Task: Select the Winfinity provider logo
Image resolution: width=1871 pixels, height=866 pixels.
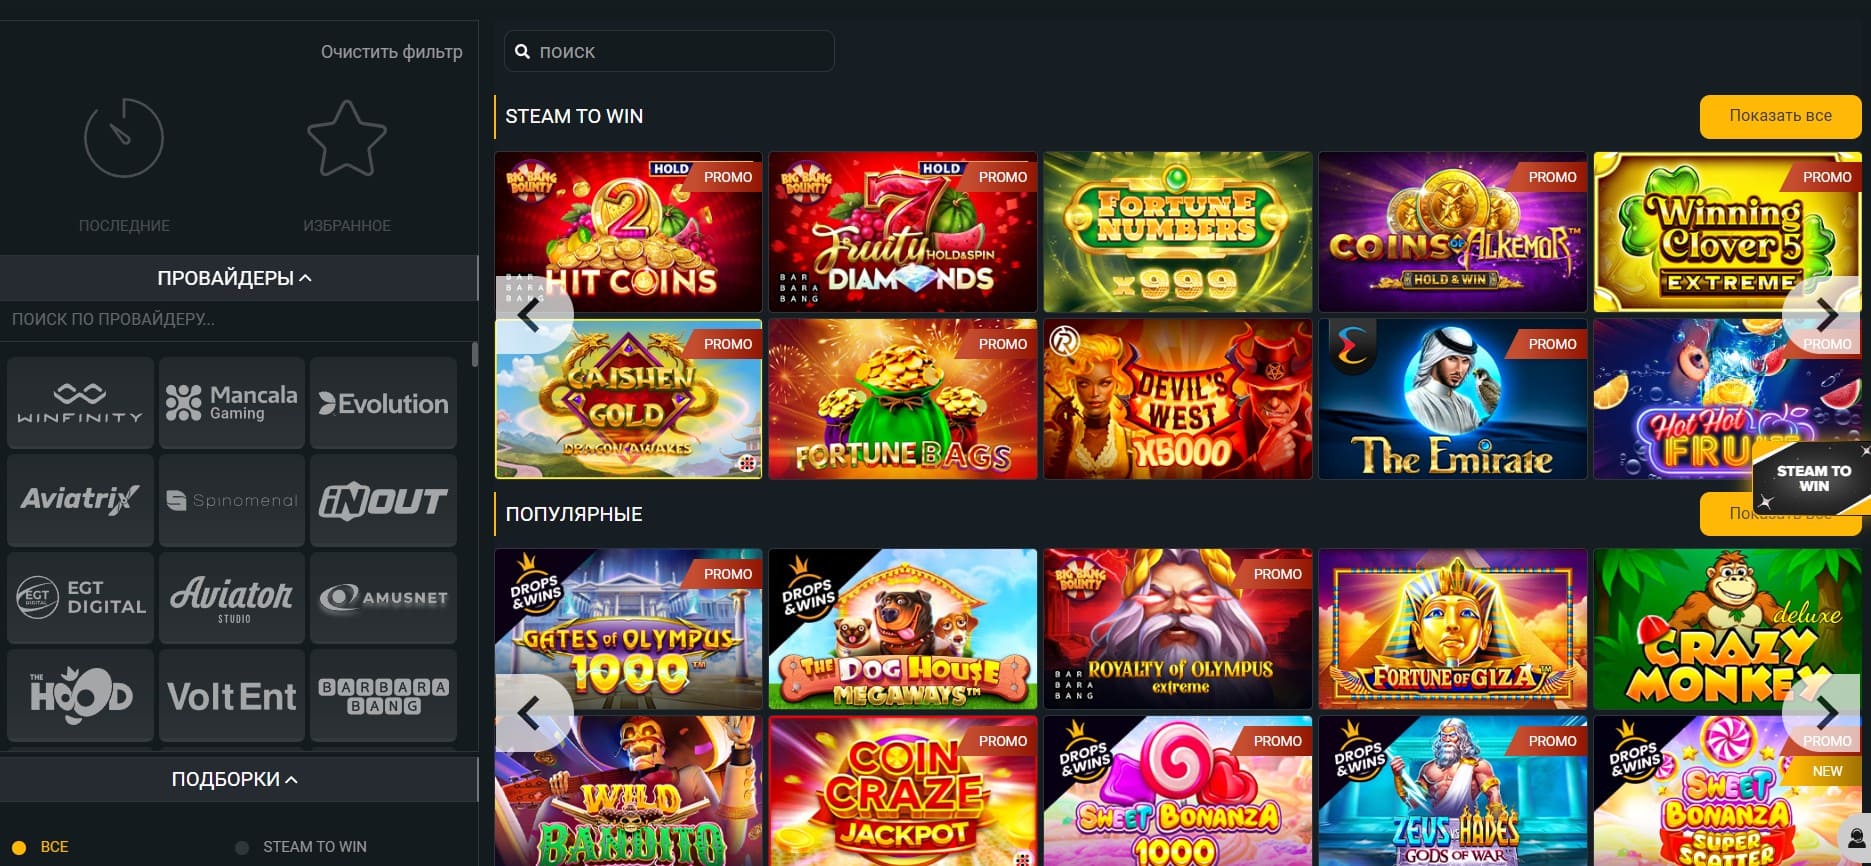Action: (x=81, y=403)
